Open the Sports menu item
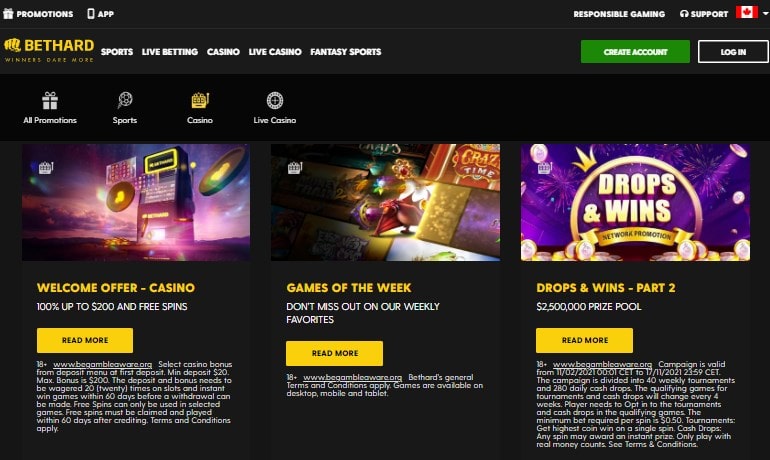The width and height of the screenshot is (770, 460). pos(117,52)
